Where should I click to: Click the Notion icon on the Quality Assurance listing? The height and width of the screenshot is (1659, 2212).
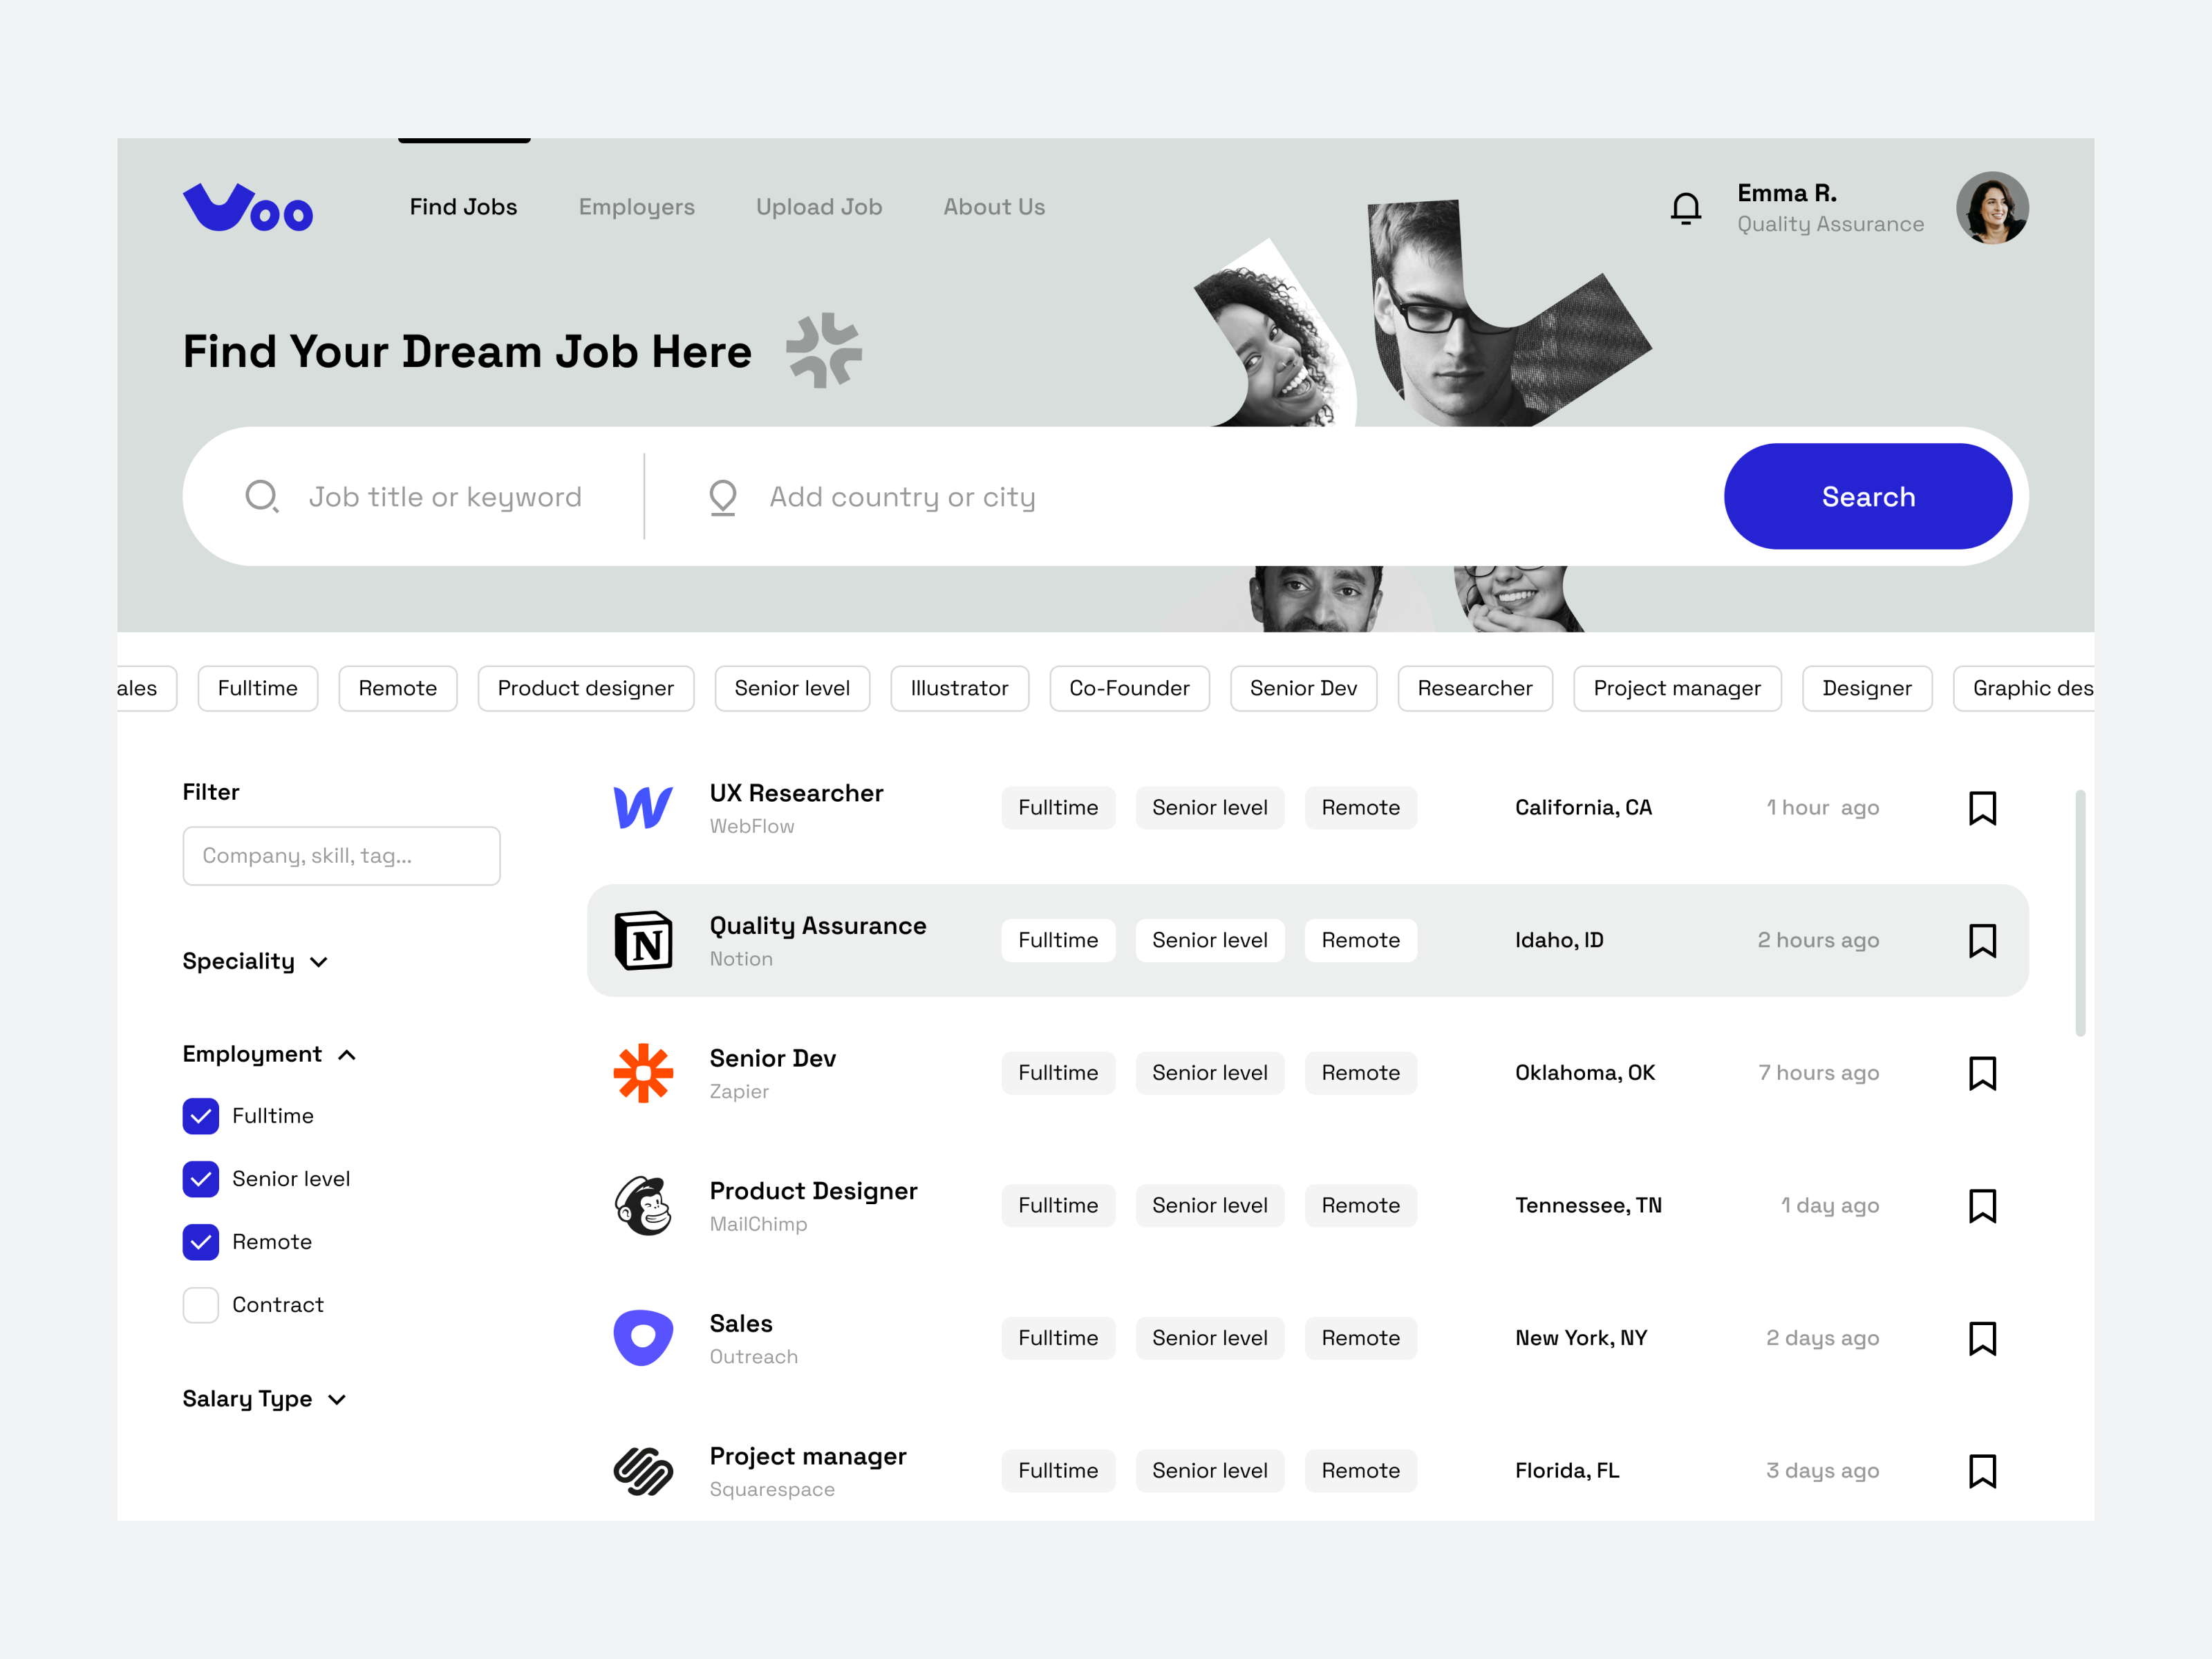642,940
